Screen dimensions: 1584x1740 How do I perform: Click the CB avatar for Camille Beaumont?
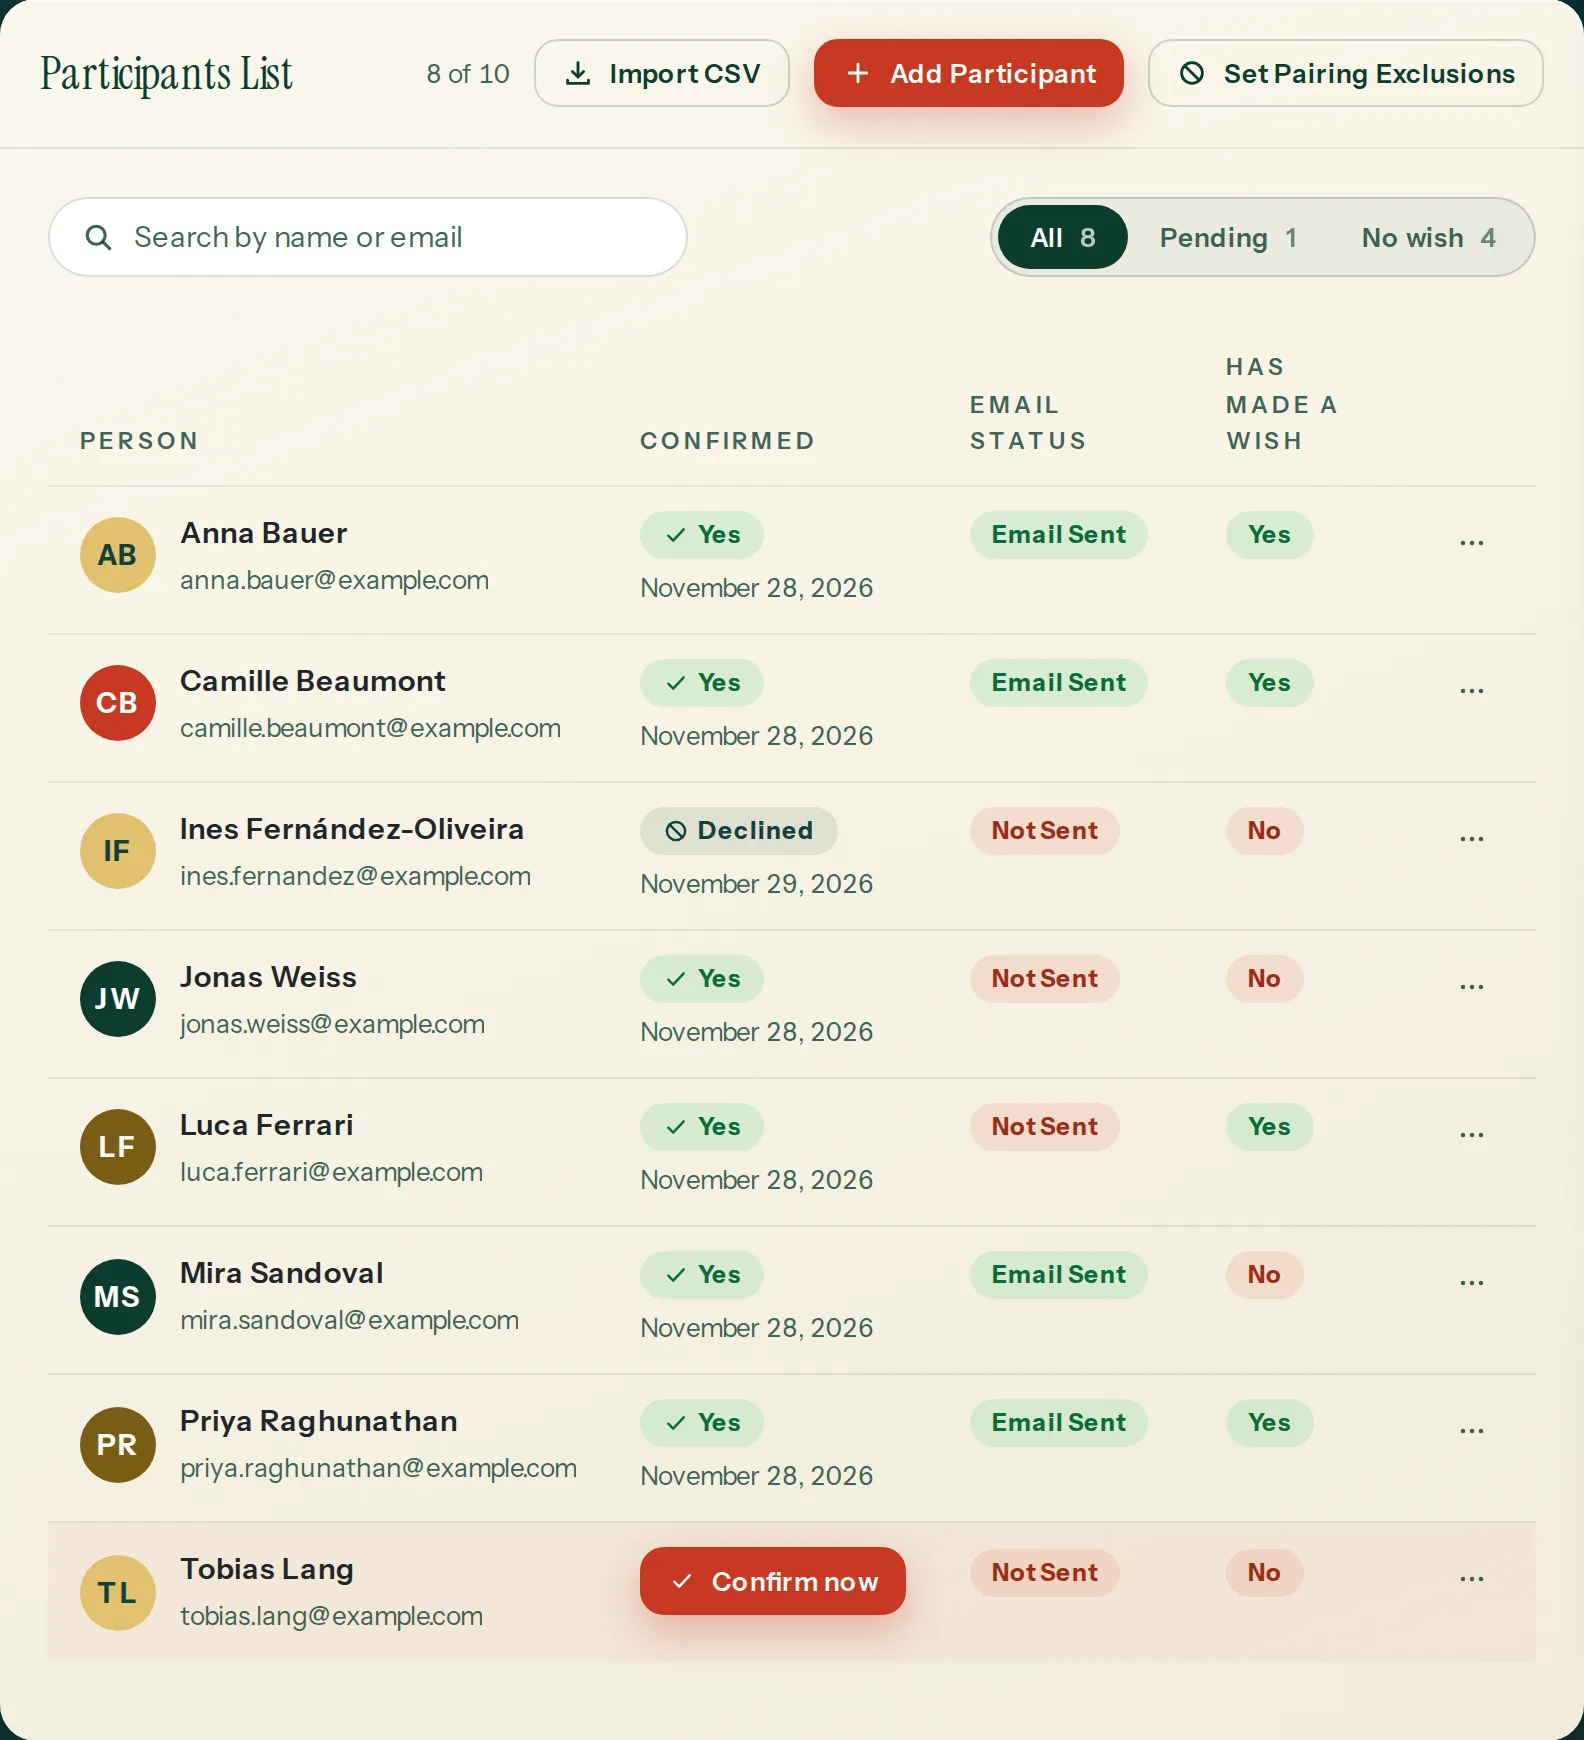coord(118,703)
